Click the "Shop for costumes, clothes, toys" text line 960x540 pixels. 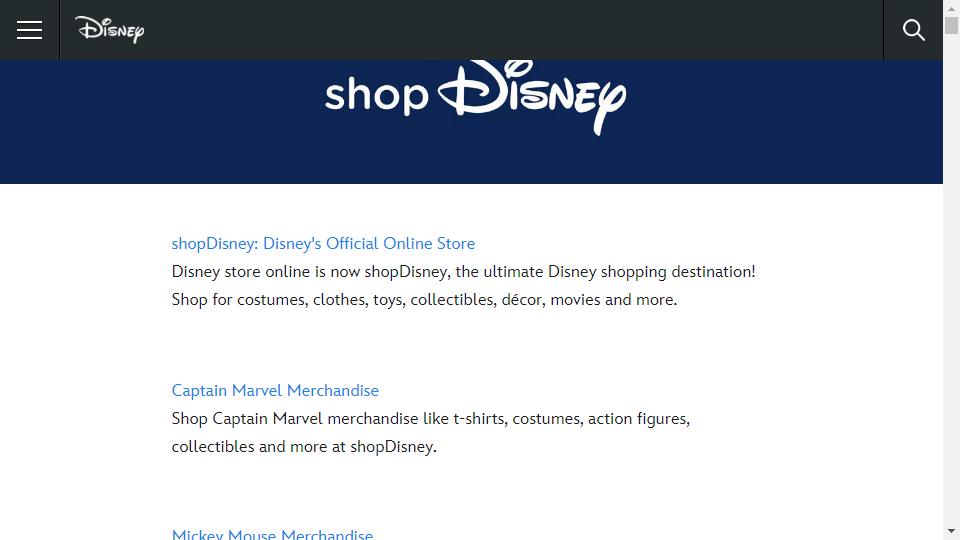(x=424, y=300)
